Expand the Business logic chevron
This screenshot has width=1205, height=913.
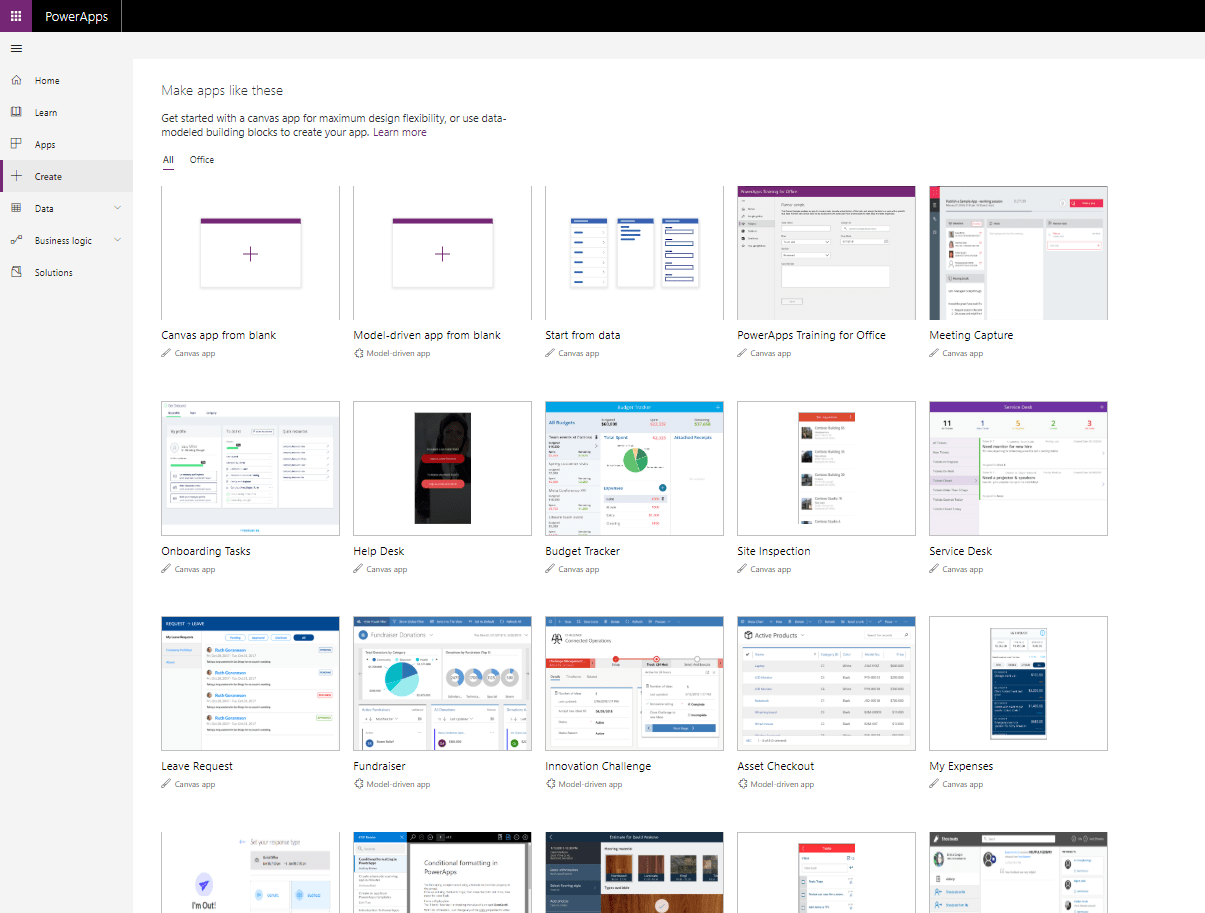(x=118, y=240)
